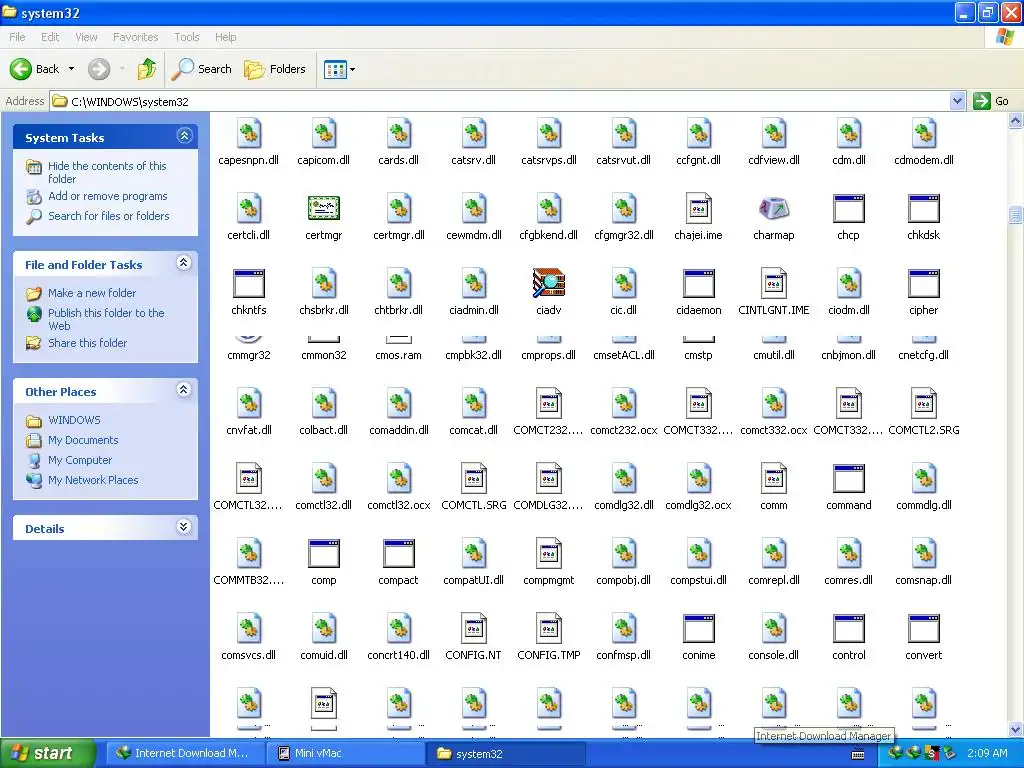Select the certmgr certificate icon

323,209
